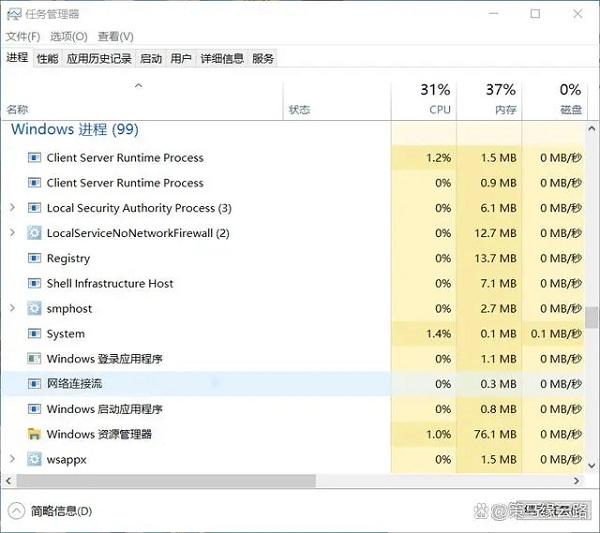Click the Windows 登录应用程序 icon

click(x=34, y=359)
